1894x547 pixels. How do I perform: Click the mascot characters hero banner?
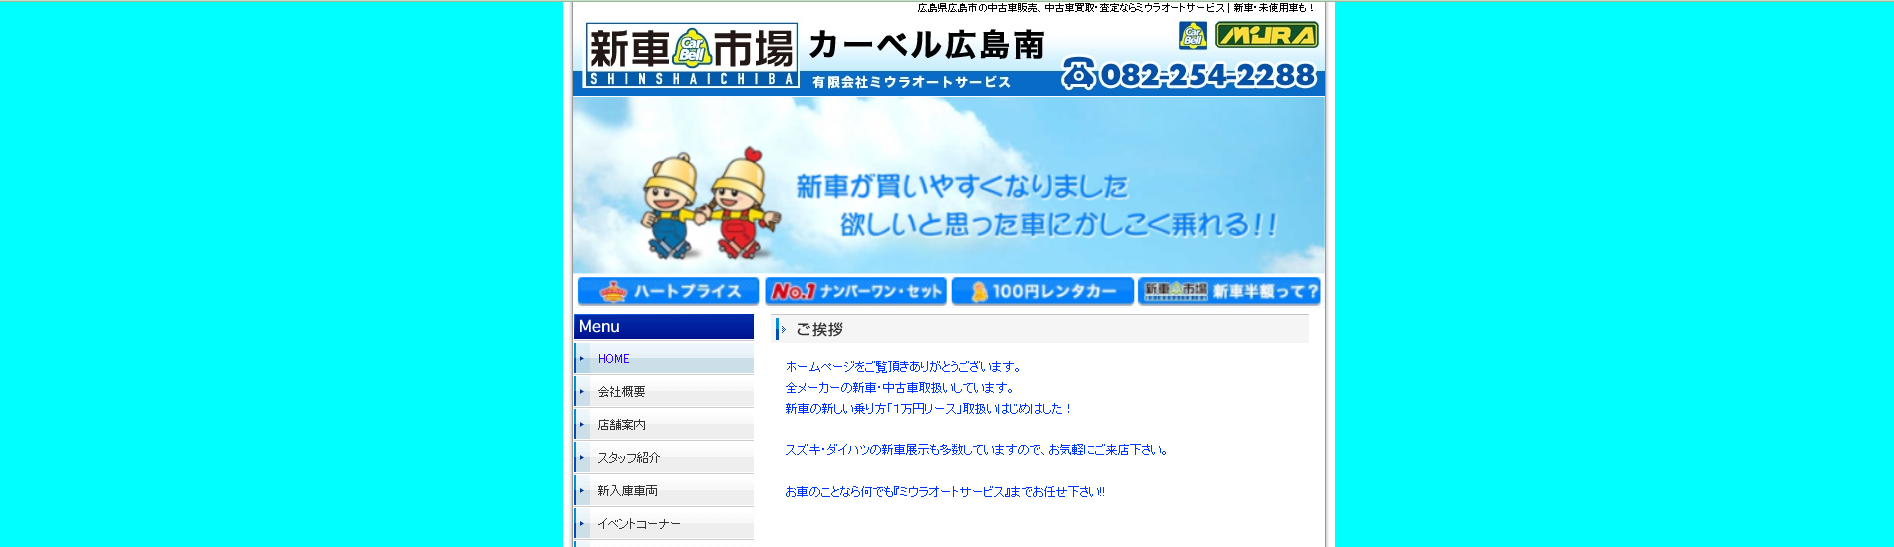948,185
